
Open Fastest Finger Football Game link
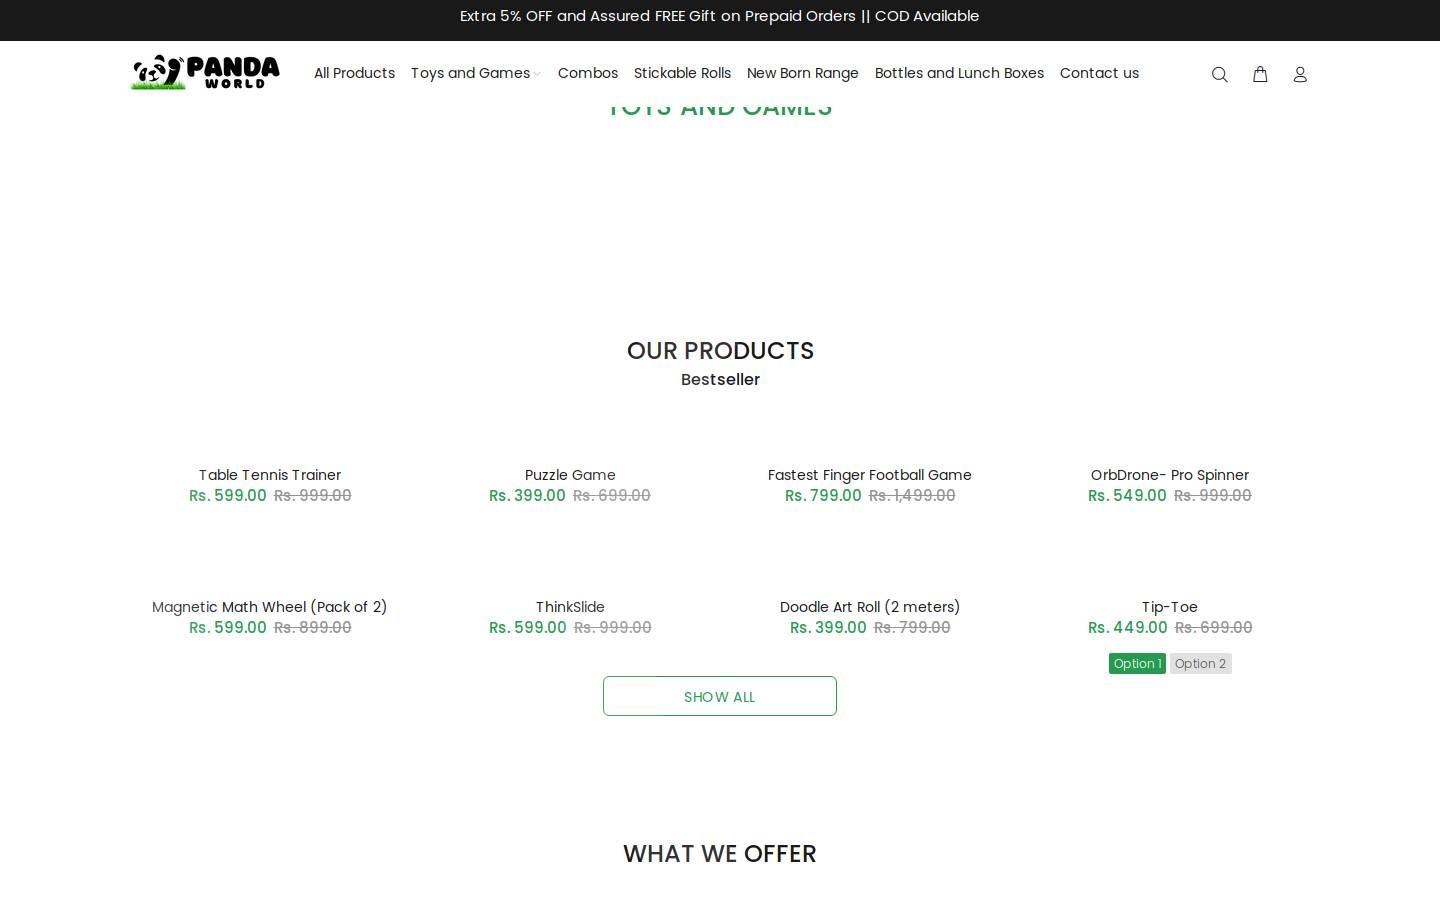(x=870, y=475)
